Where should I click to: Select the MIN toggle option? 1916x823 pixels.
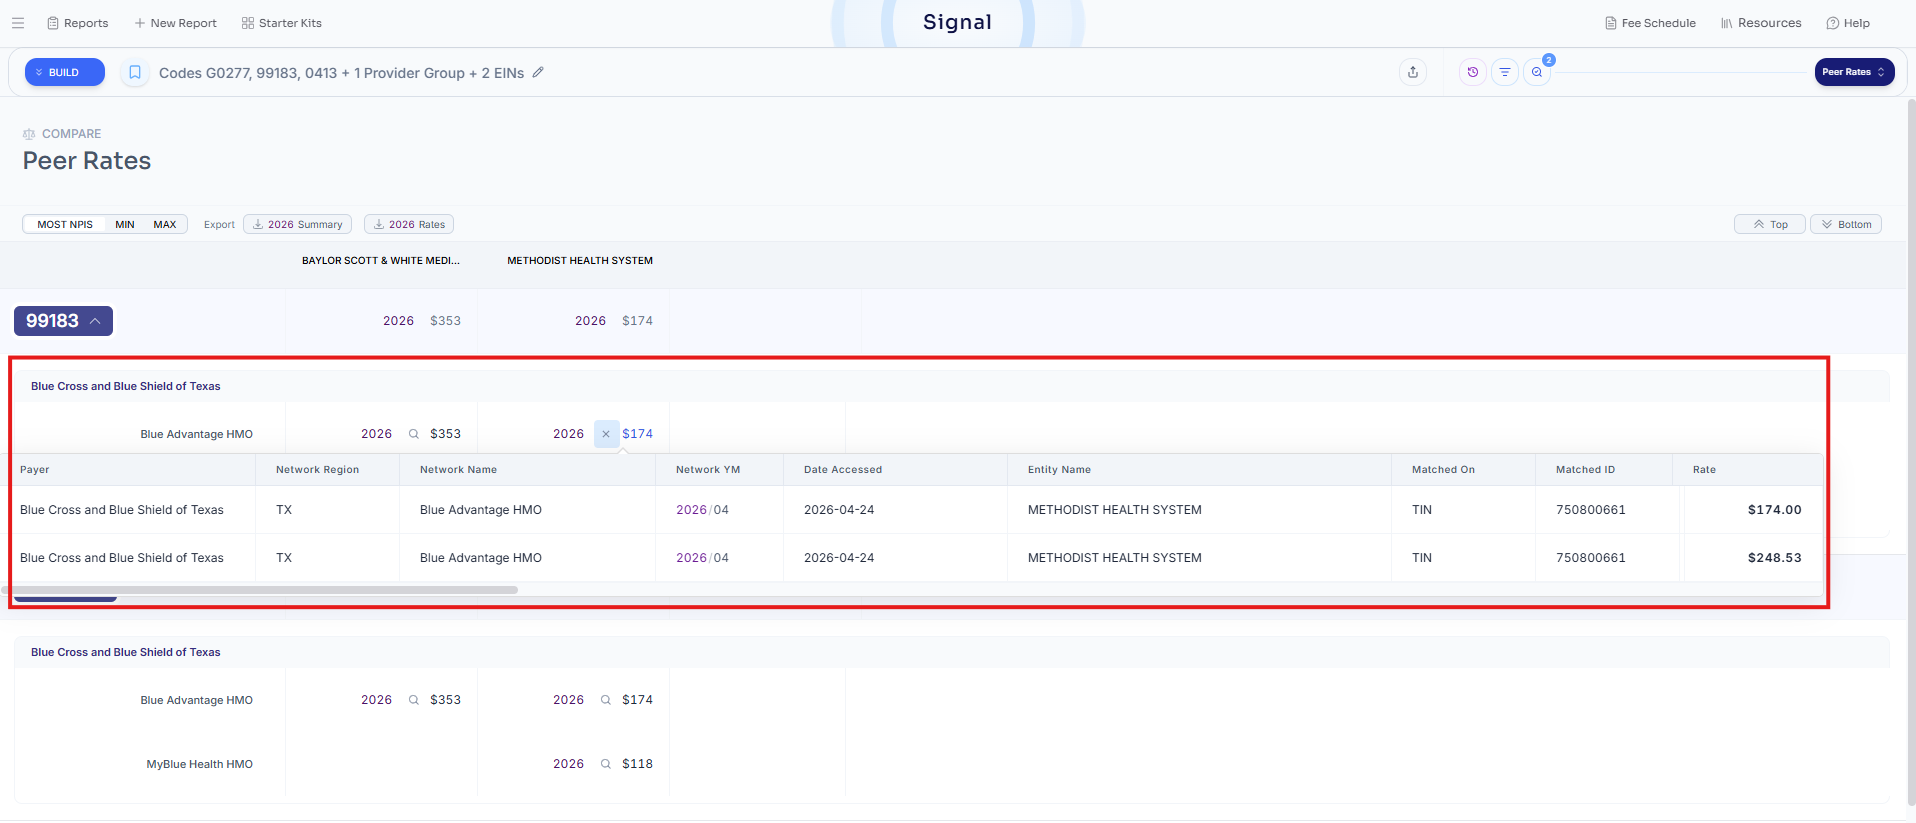125,225
